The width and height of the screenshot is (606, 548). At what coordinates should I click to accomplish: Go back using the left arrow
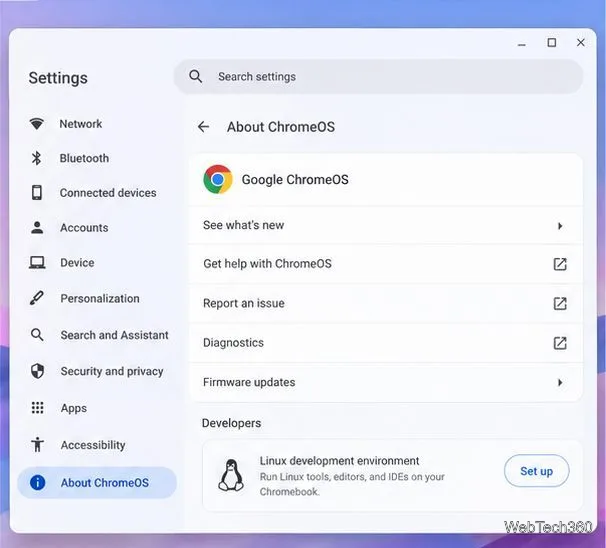203,127
